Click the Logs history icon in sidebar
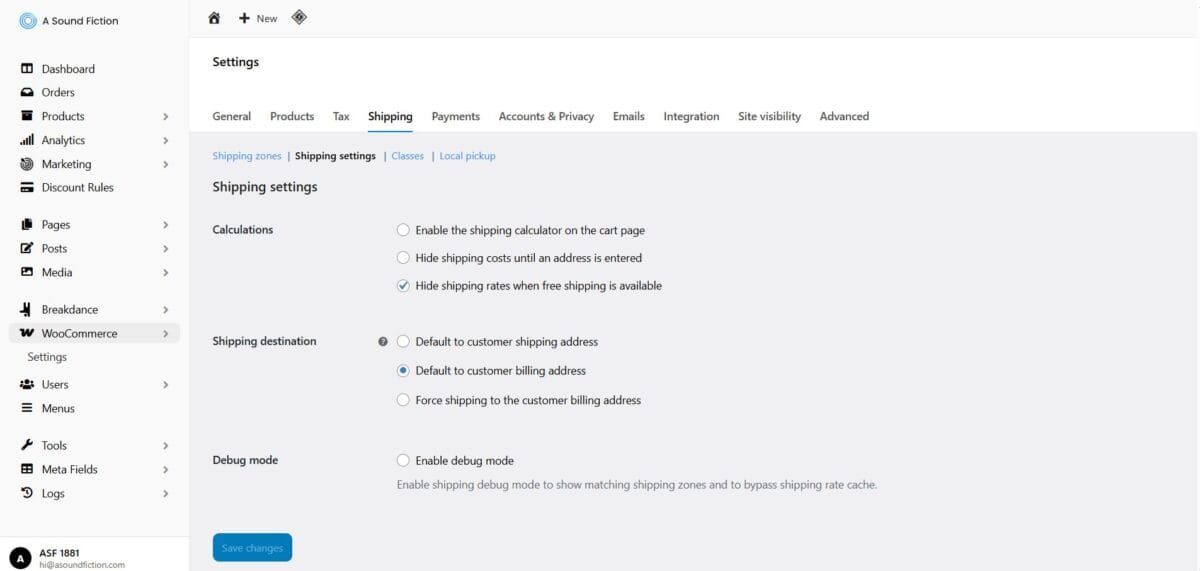This screenshot has height=571, width=1200. coord(27,493)
